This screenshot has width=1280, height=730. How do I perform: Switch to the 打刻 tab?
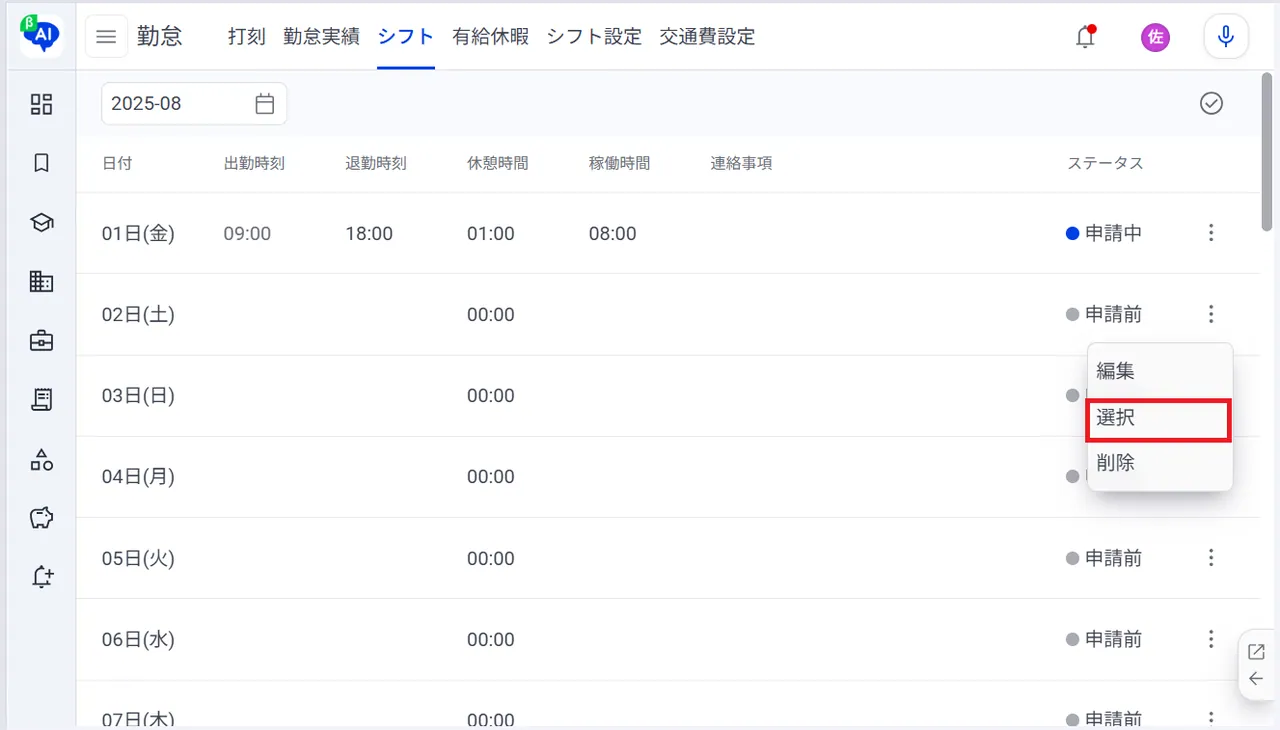247,37
